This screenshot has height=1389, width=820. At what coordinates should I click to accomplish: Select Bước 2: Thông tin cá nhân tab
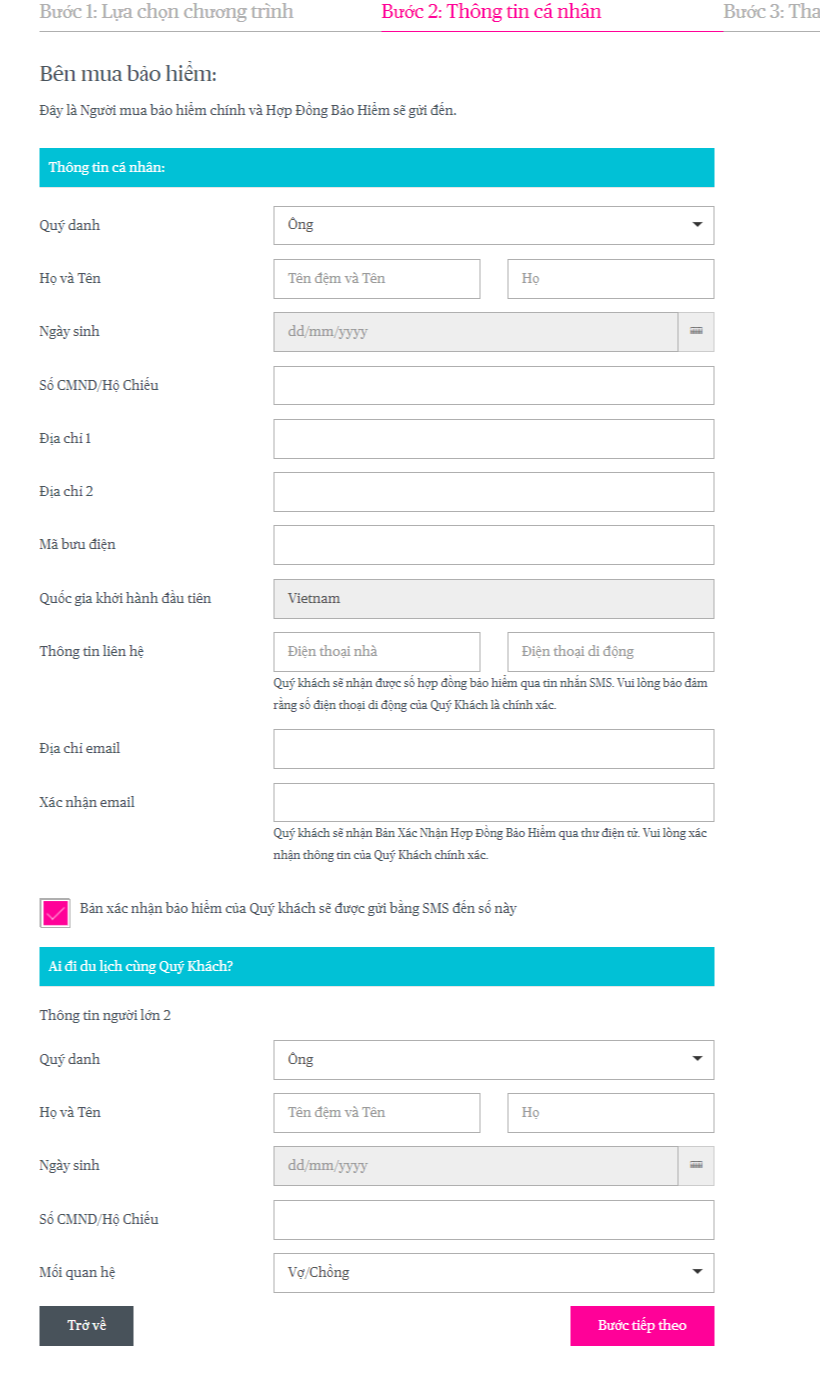pos(491,13)
